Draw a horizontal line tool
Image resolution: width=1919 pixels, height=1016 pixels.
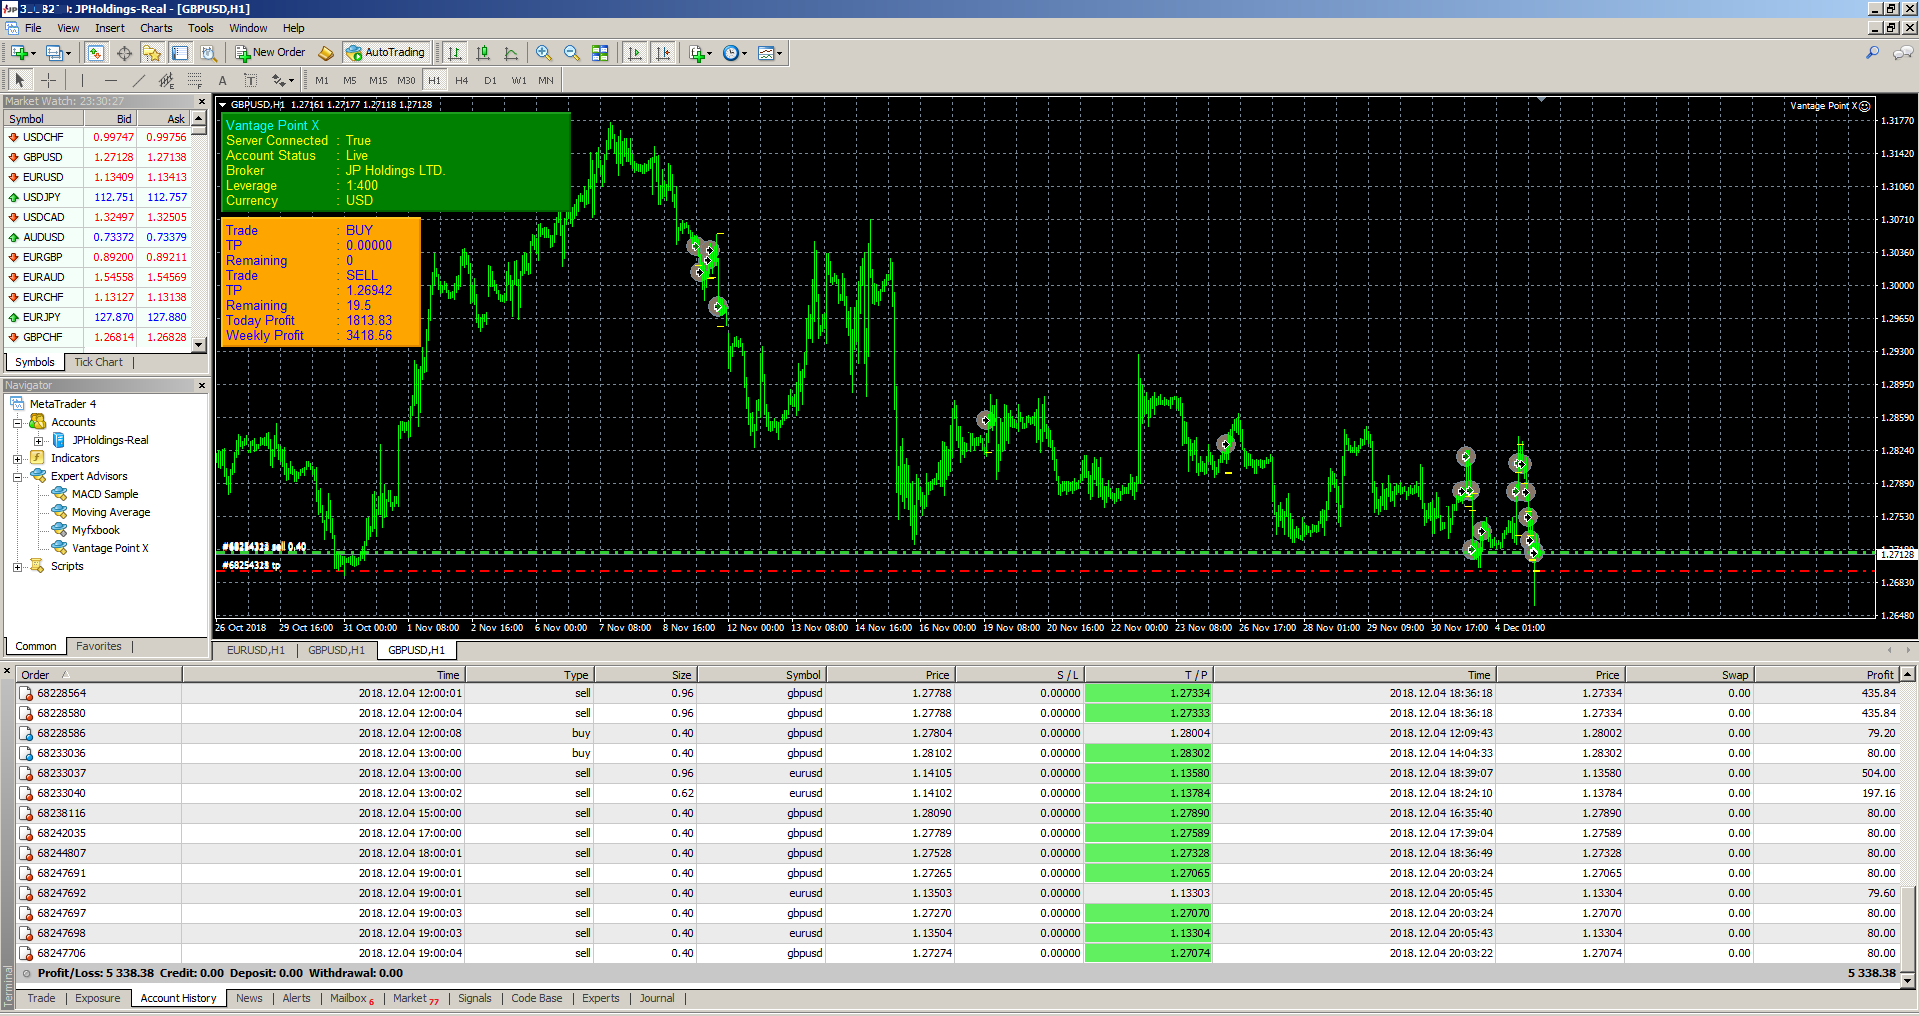(110, 80)
